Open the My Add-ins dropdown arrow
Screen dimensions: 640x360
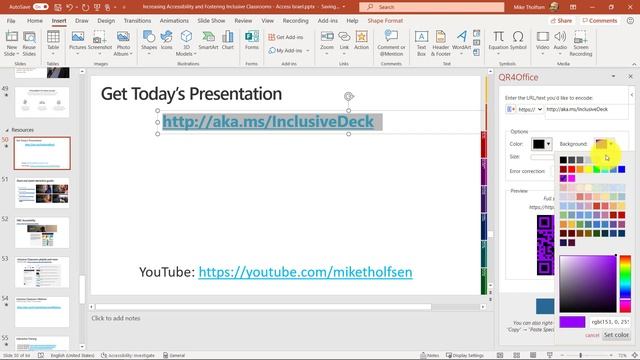[x=308, y=51]
